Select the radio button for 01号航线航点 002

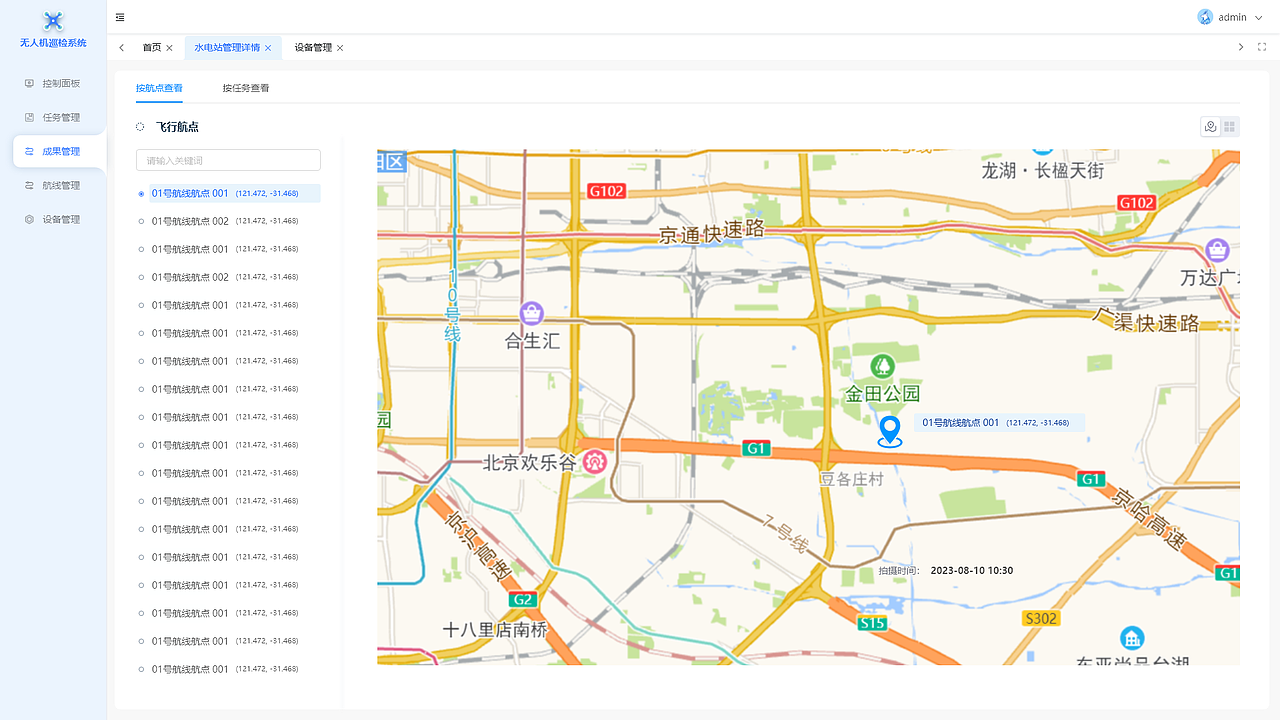141,221
